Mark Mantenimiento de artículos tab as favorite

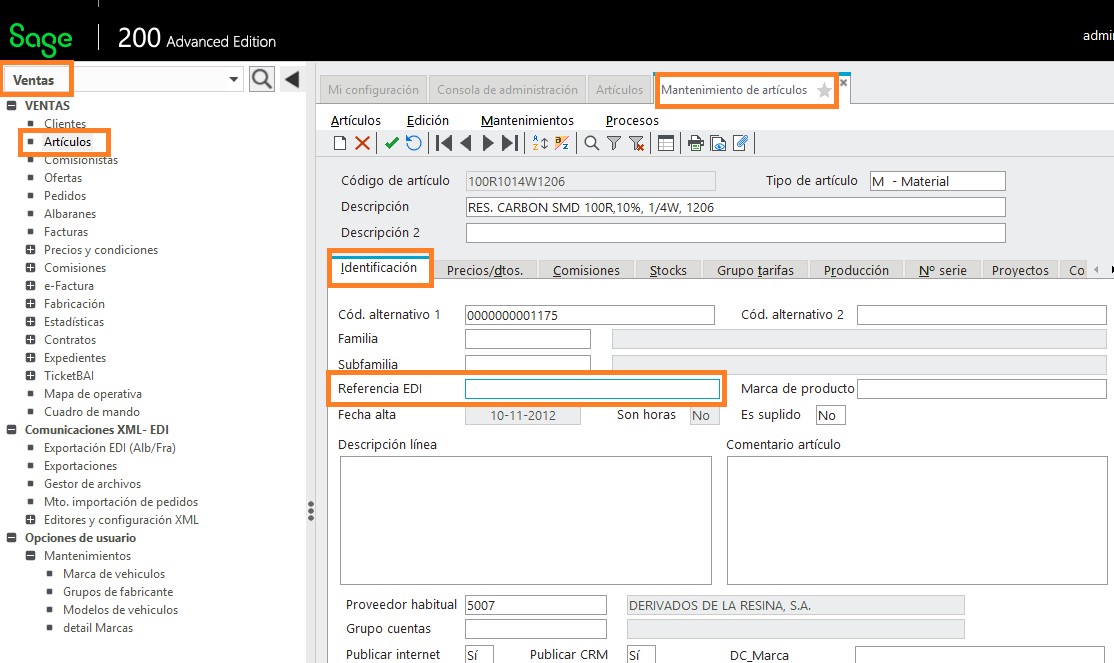click(824, 90)
